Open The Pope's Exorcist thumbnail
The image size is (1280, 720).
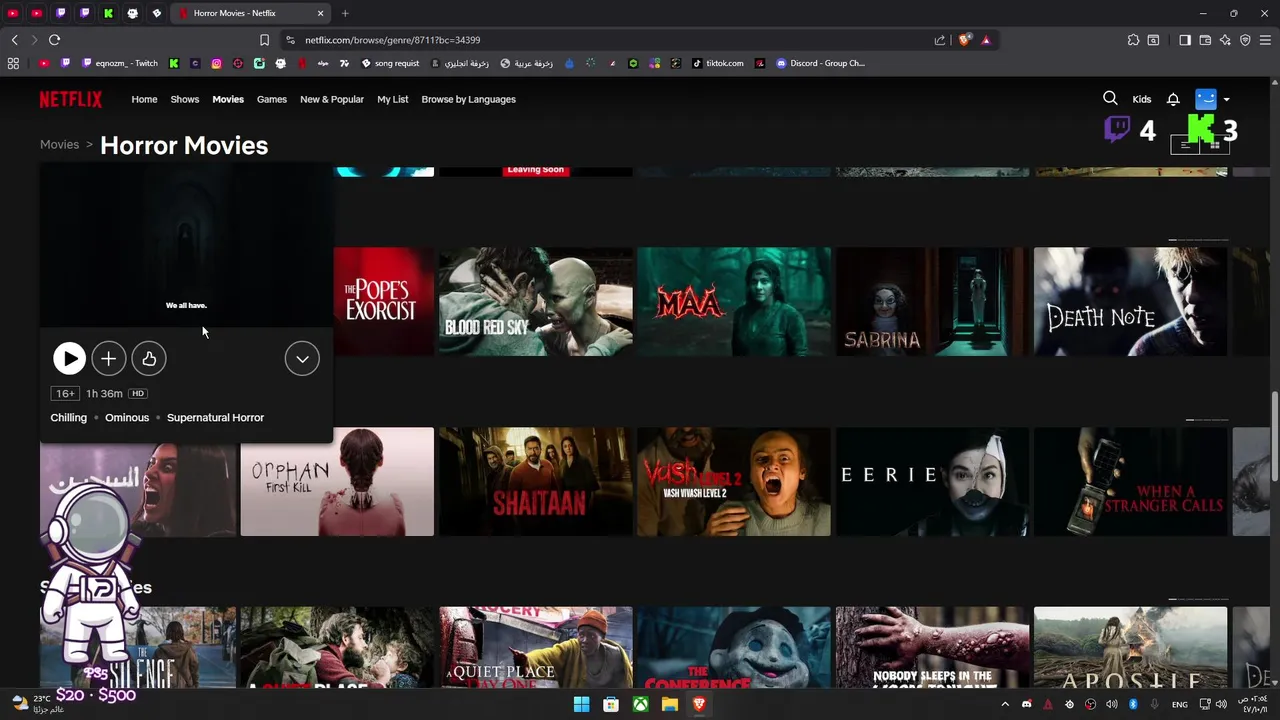(384, 301)
